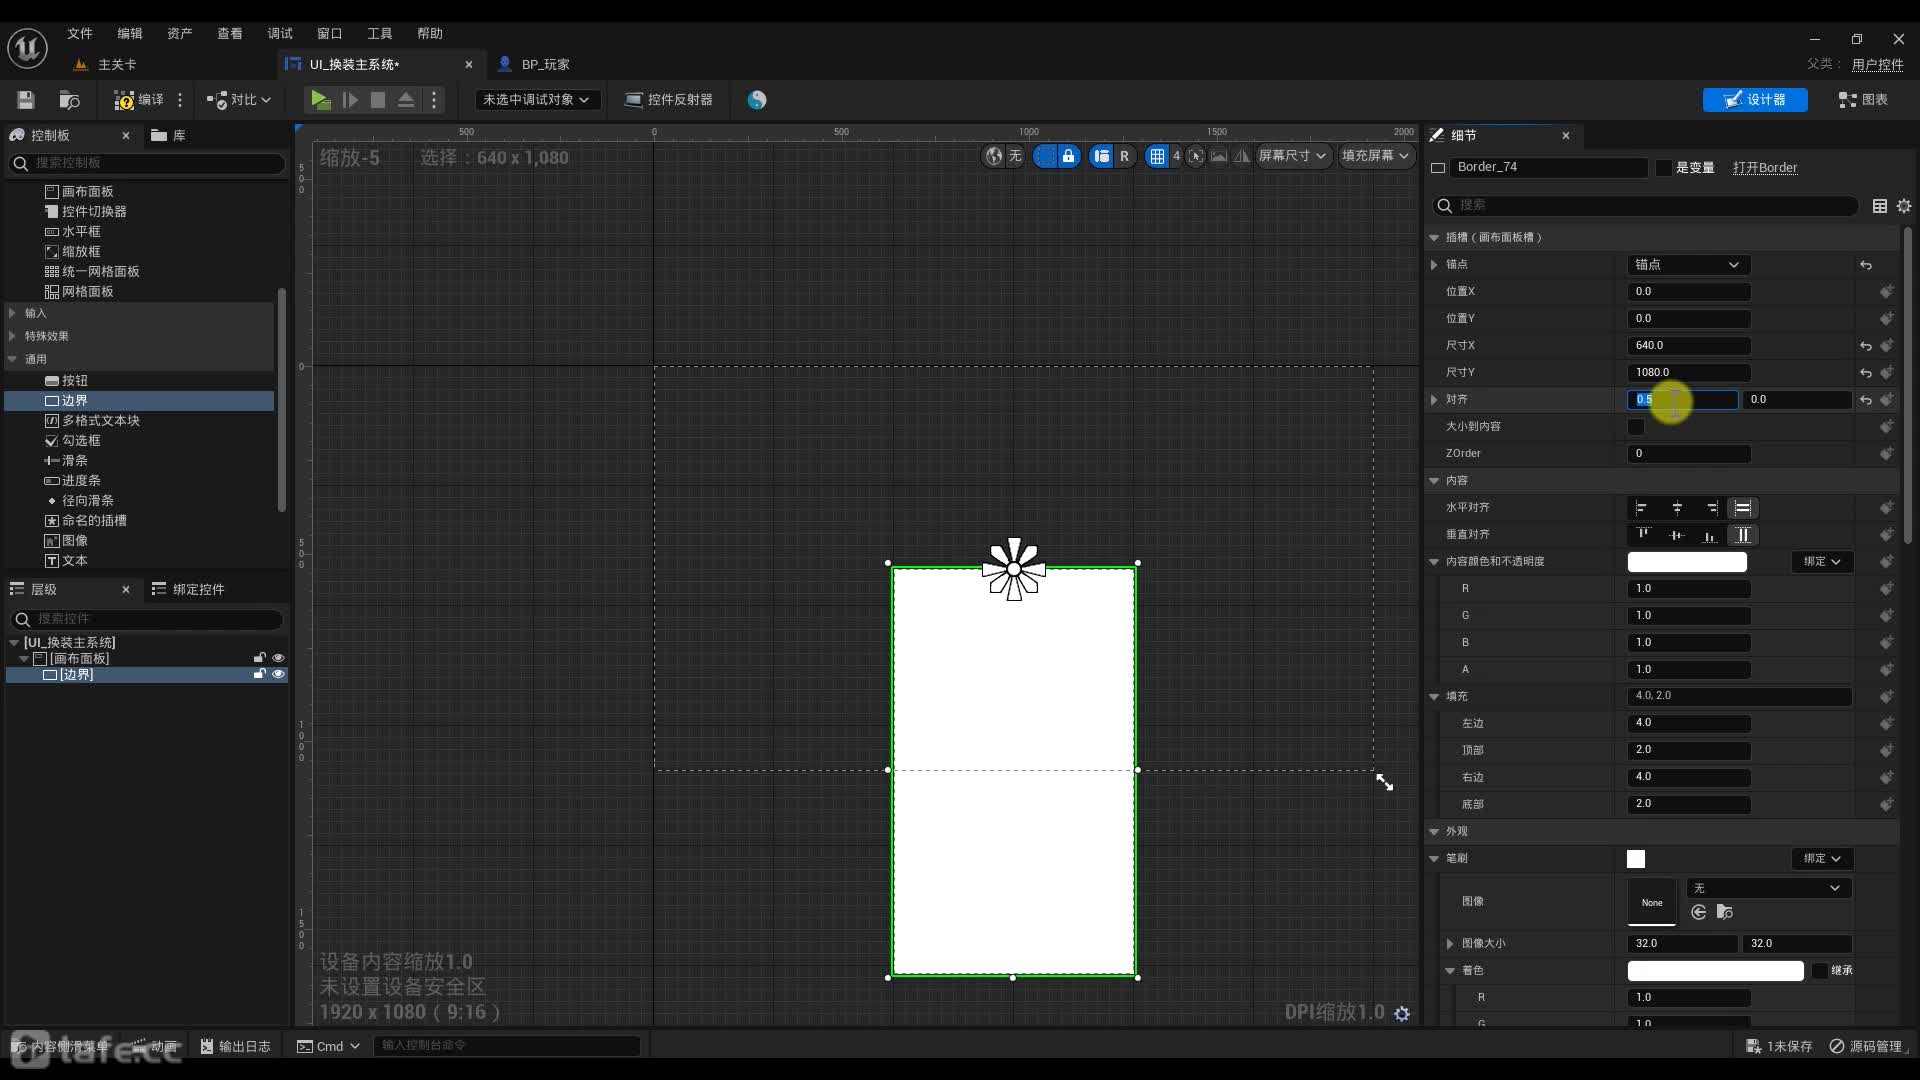Image resolution: width=1920 pixels, height=1080 pixels.
Task: Reset 尺寸X to default arrow
Action: 1866,346
